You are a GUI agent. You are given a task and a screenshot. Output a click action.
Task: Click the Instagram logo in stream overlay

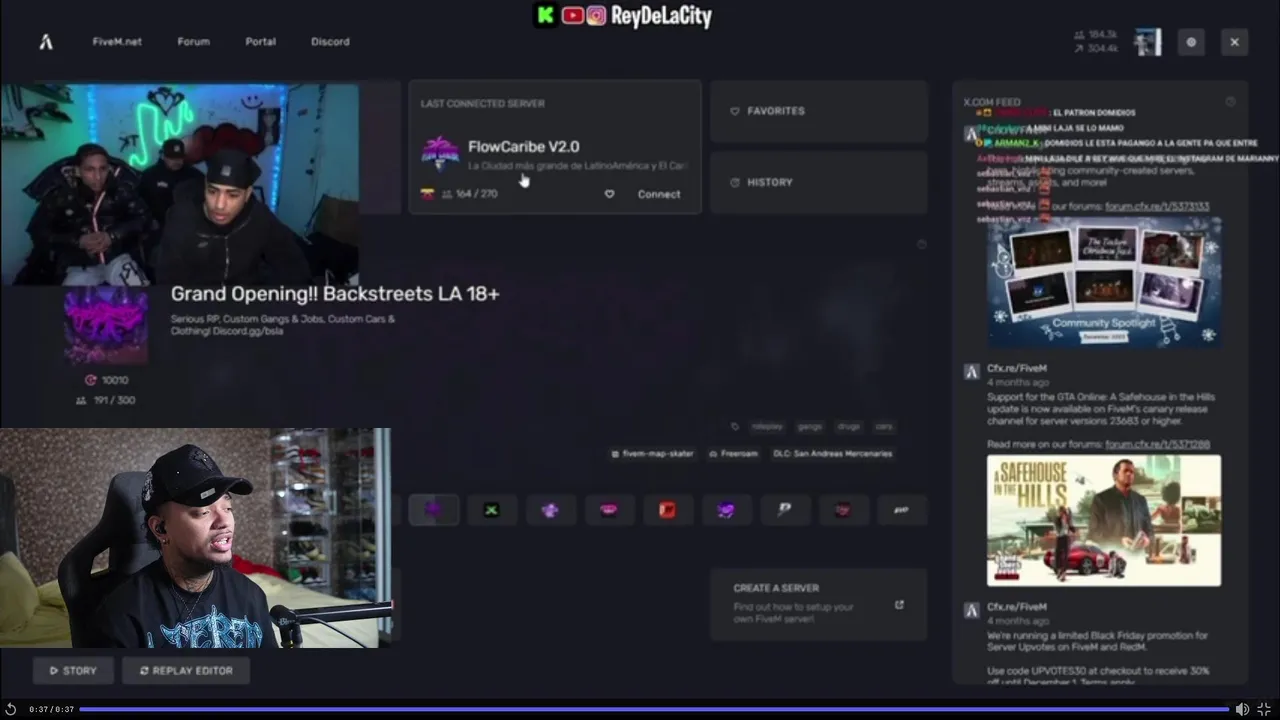click(597, 15)
